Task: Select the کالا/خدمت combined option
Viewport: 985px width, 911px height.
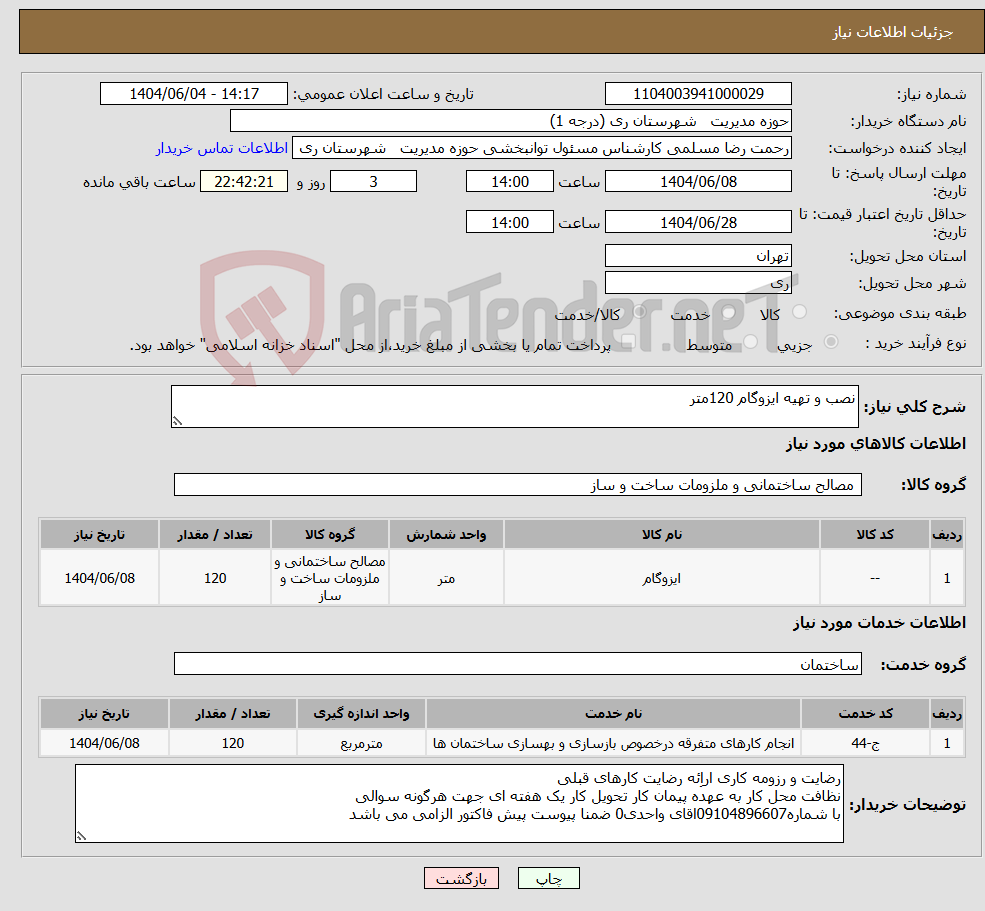Action: pyautogui.click(x=640, y=310)
